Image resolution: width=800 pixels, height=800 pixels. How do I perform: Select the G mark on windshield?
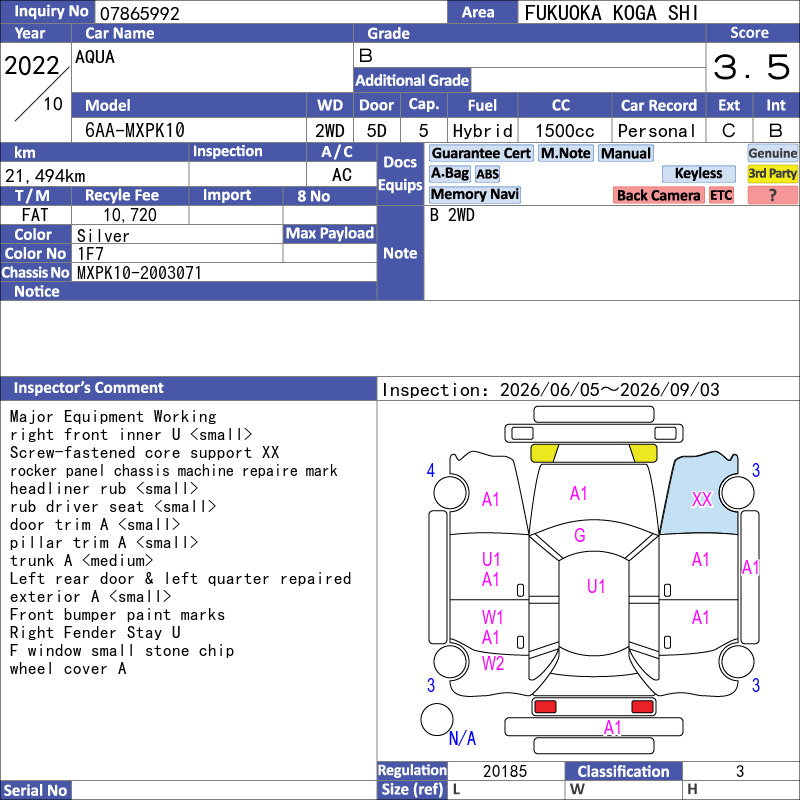580,535
